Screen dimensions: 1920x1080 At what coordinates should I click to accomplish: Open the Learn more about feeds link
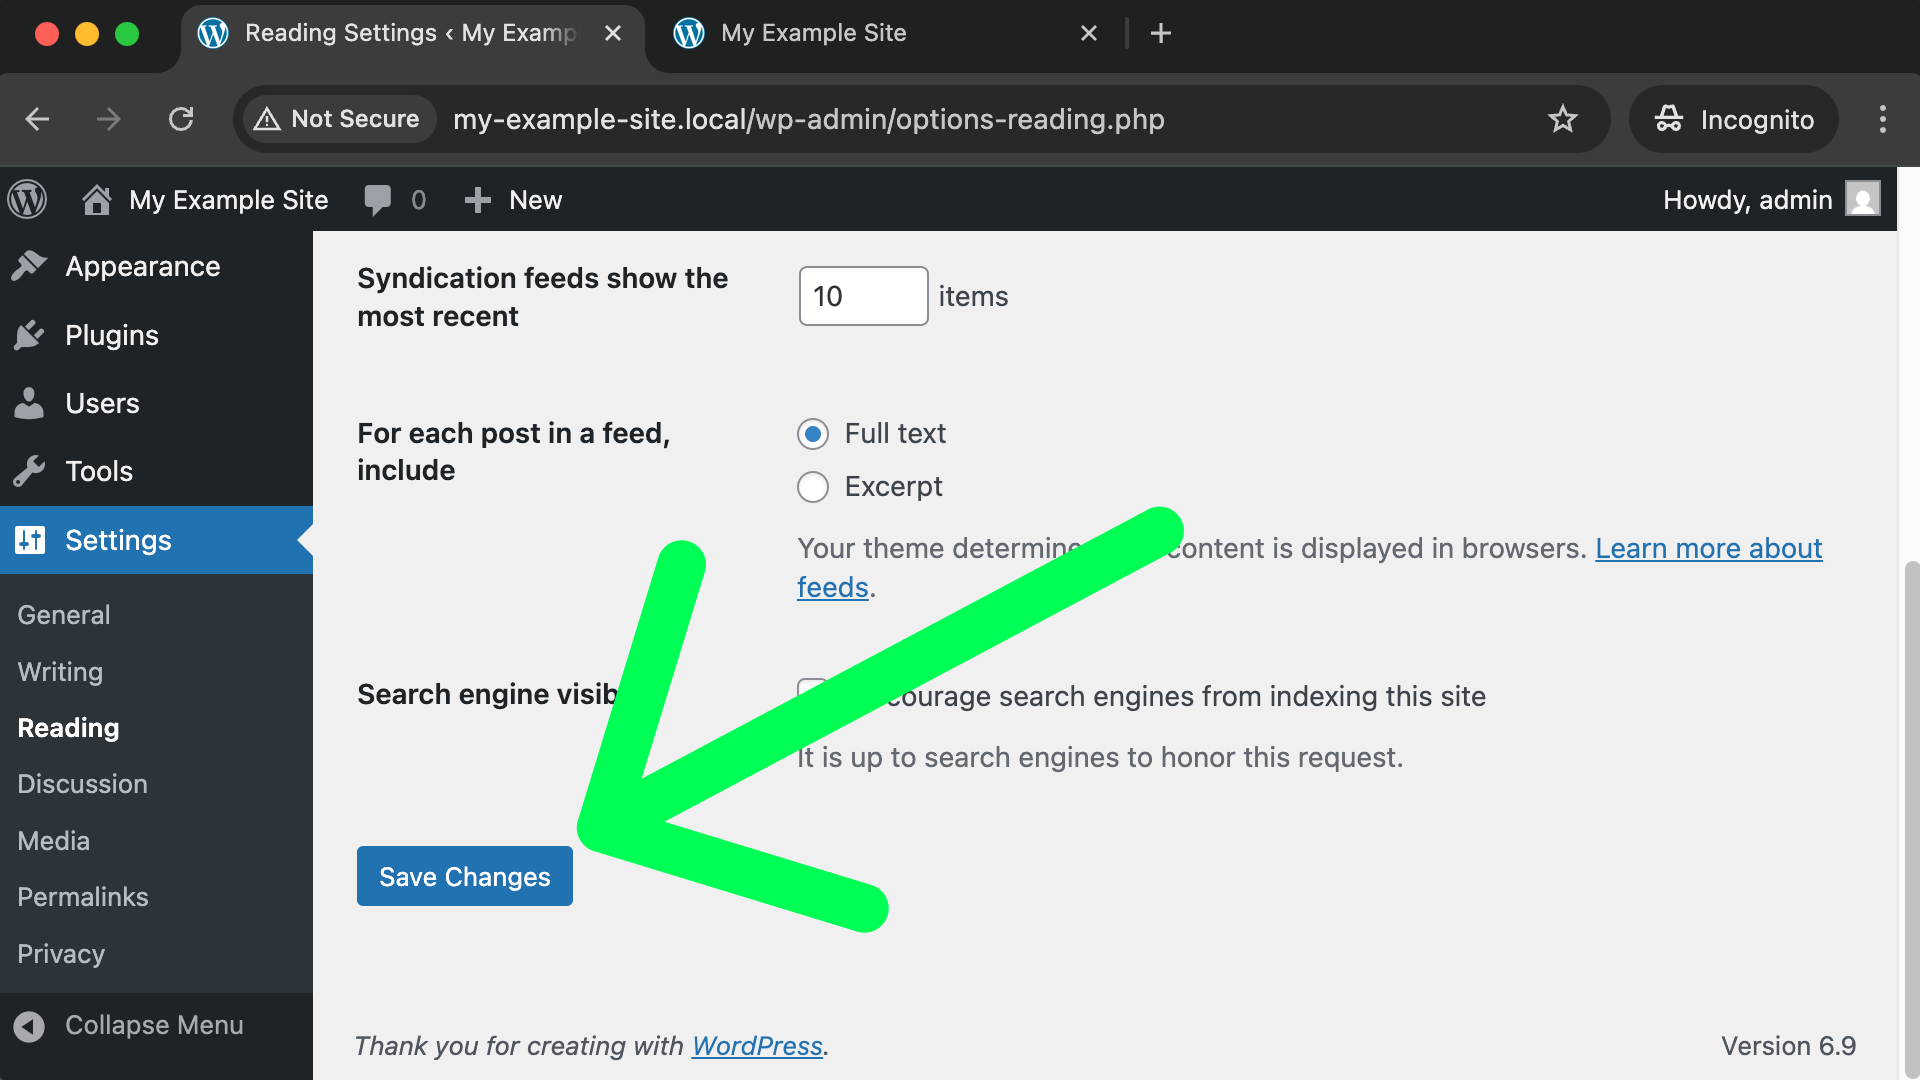(x=1708, y=548)
